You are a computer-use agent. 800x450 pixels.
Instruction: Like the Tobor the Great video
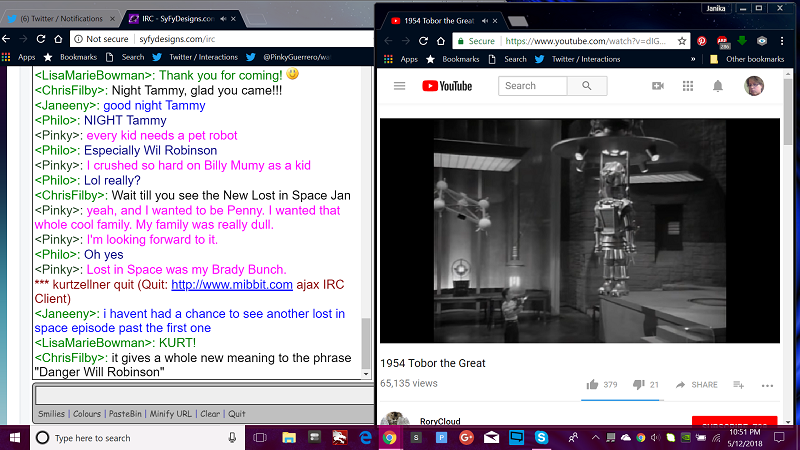pos(592,385)
